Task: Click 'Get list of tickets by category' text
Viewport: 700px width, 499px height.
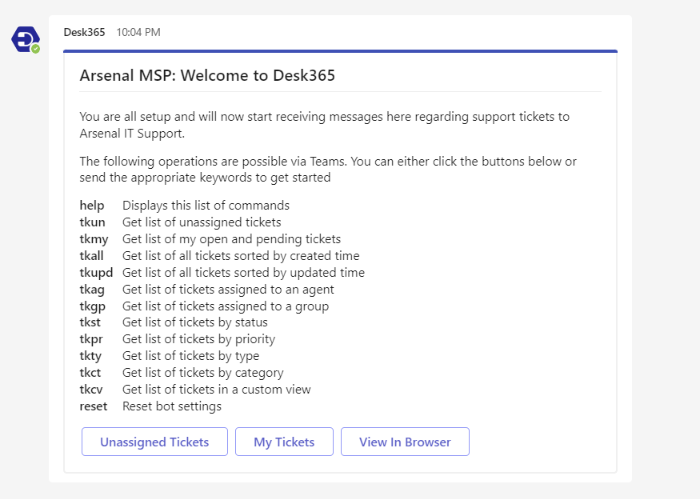Action: 203,373
